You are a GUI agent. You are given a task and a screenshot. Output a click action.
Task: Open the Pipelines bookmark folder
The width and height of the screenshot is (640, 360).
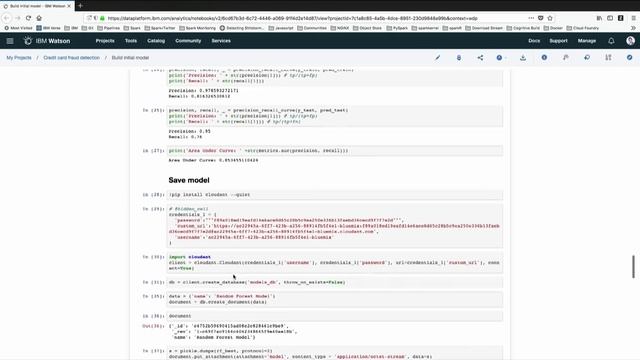(x=109, y=28)
